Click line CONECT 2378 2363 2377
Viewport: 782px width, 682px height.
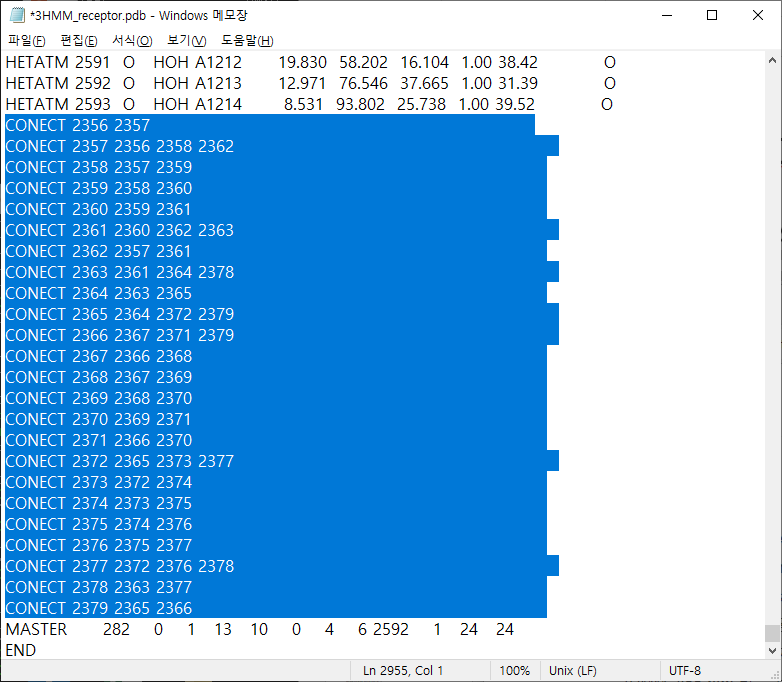tap(99, 587)
